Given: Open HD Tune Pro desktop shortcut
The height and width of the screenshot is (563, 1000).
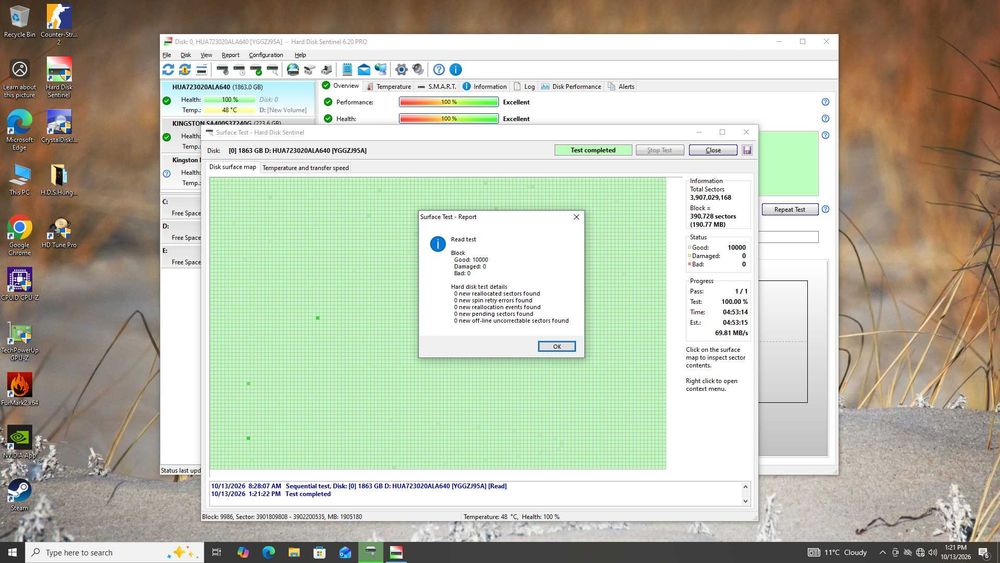Looking at the screenshot, I should [x=59, y=232].
